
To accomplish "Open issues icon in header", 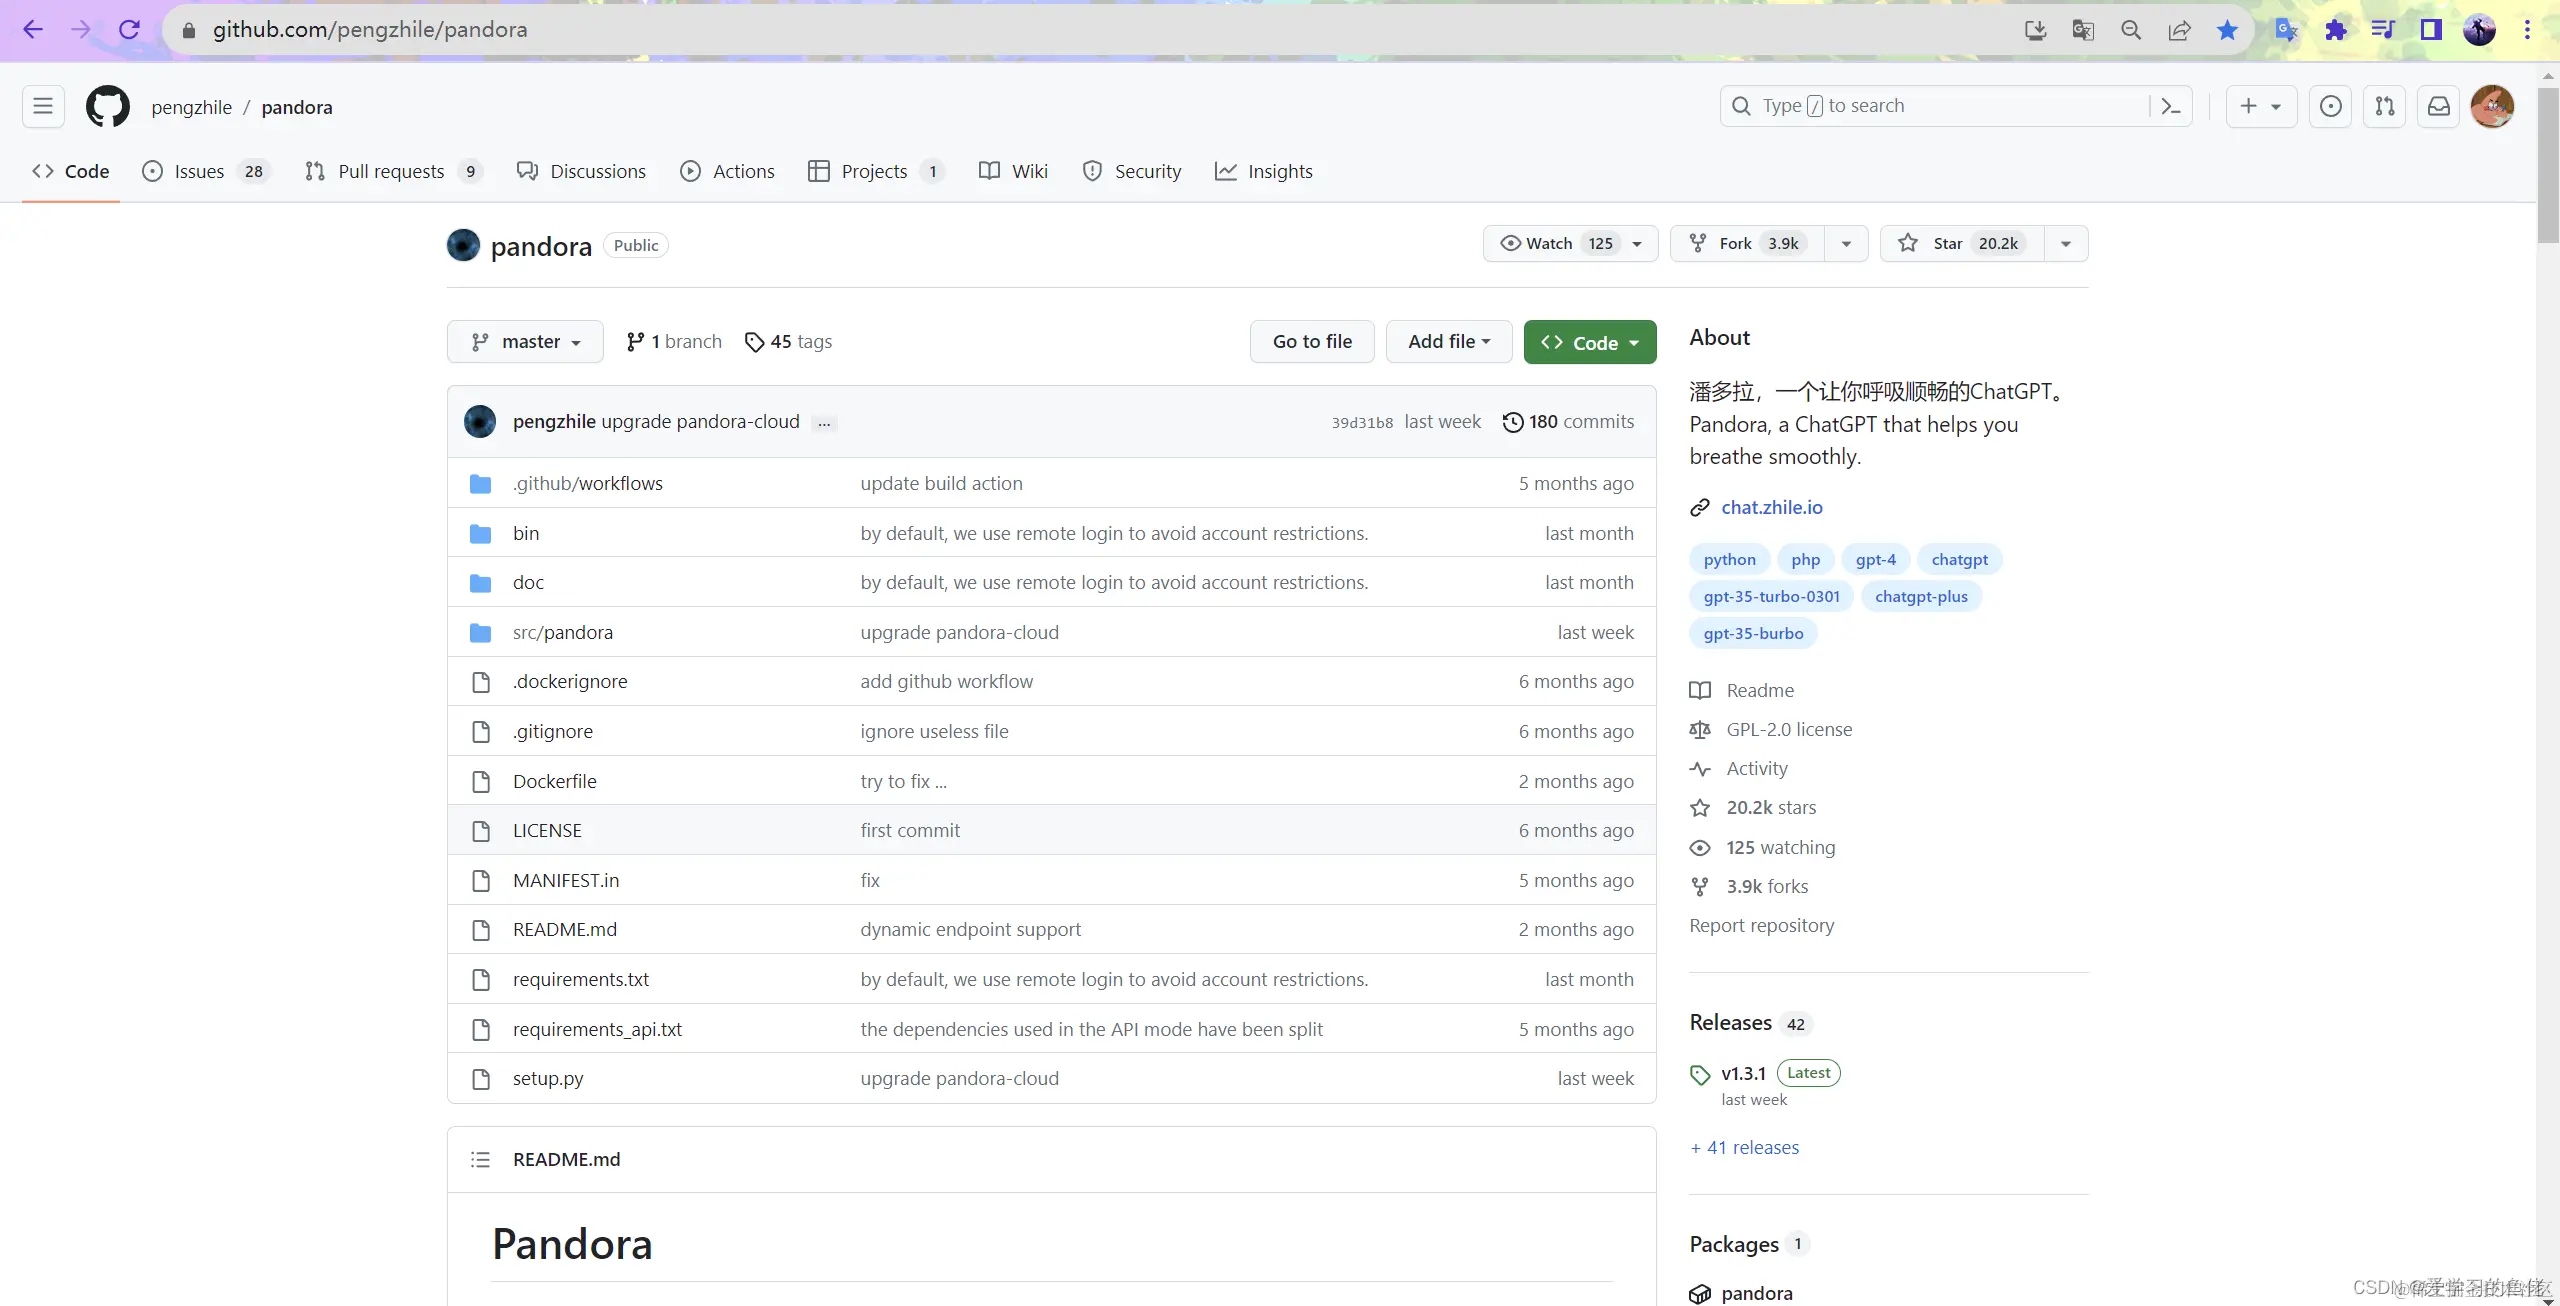I will (x=2331, y=106).
